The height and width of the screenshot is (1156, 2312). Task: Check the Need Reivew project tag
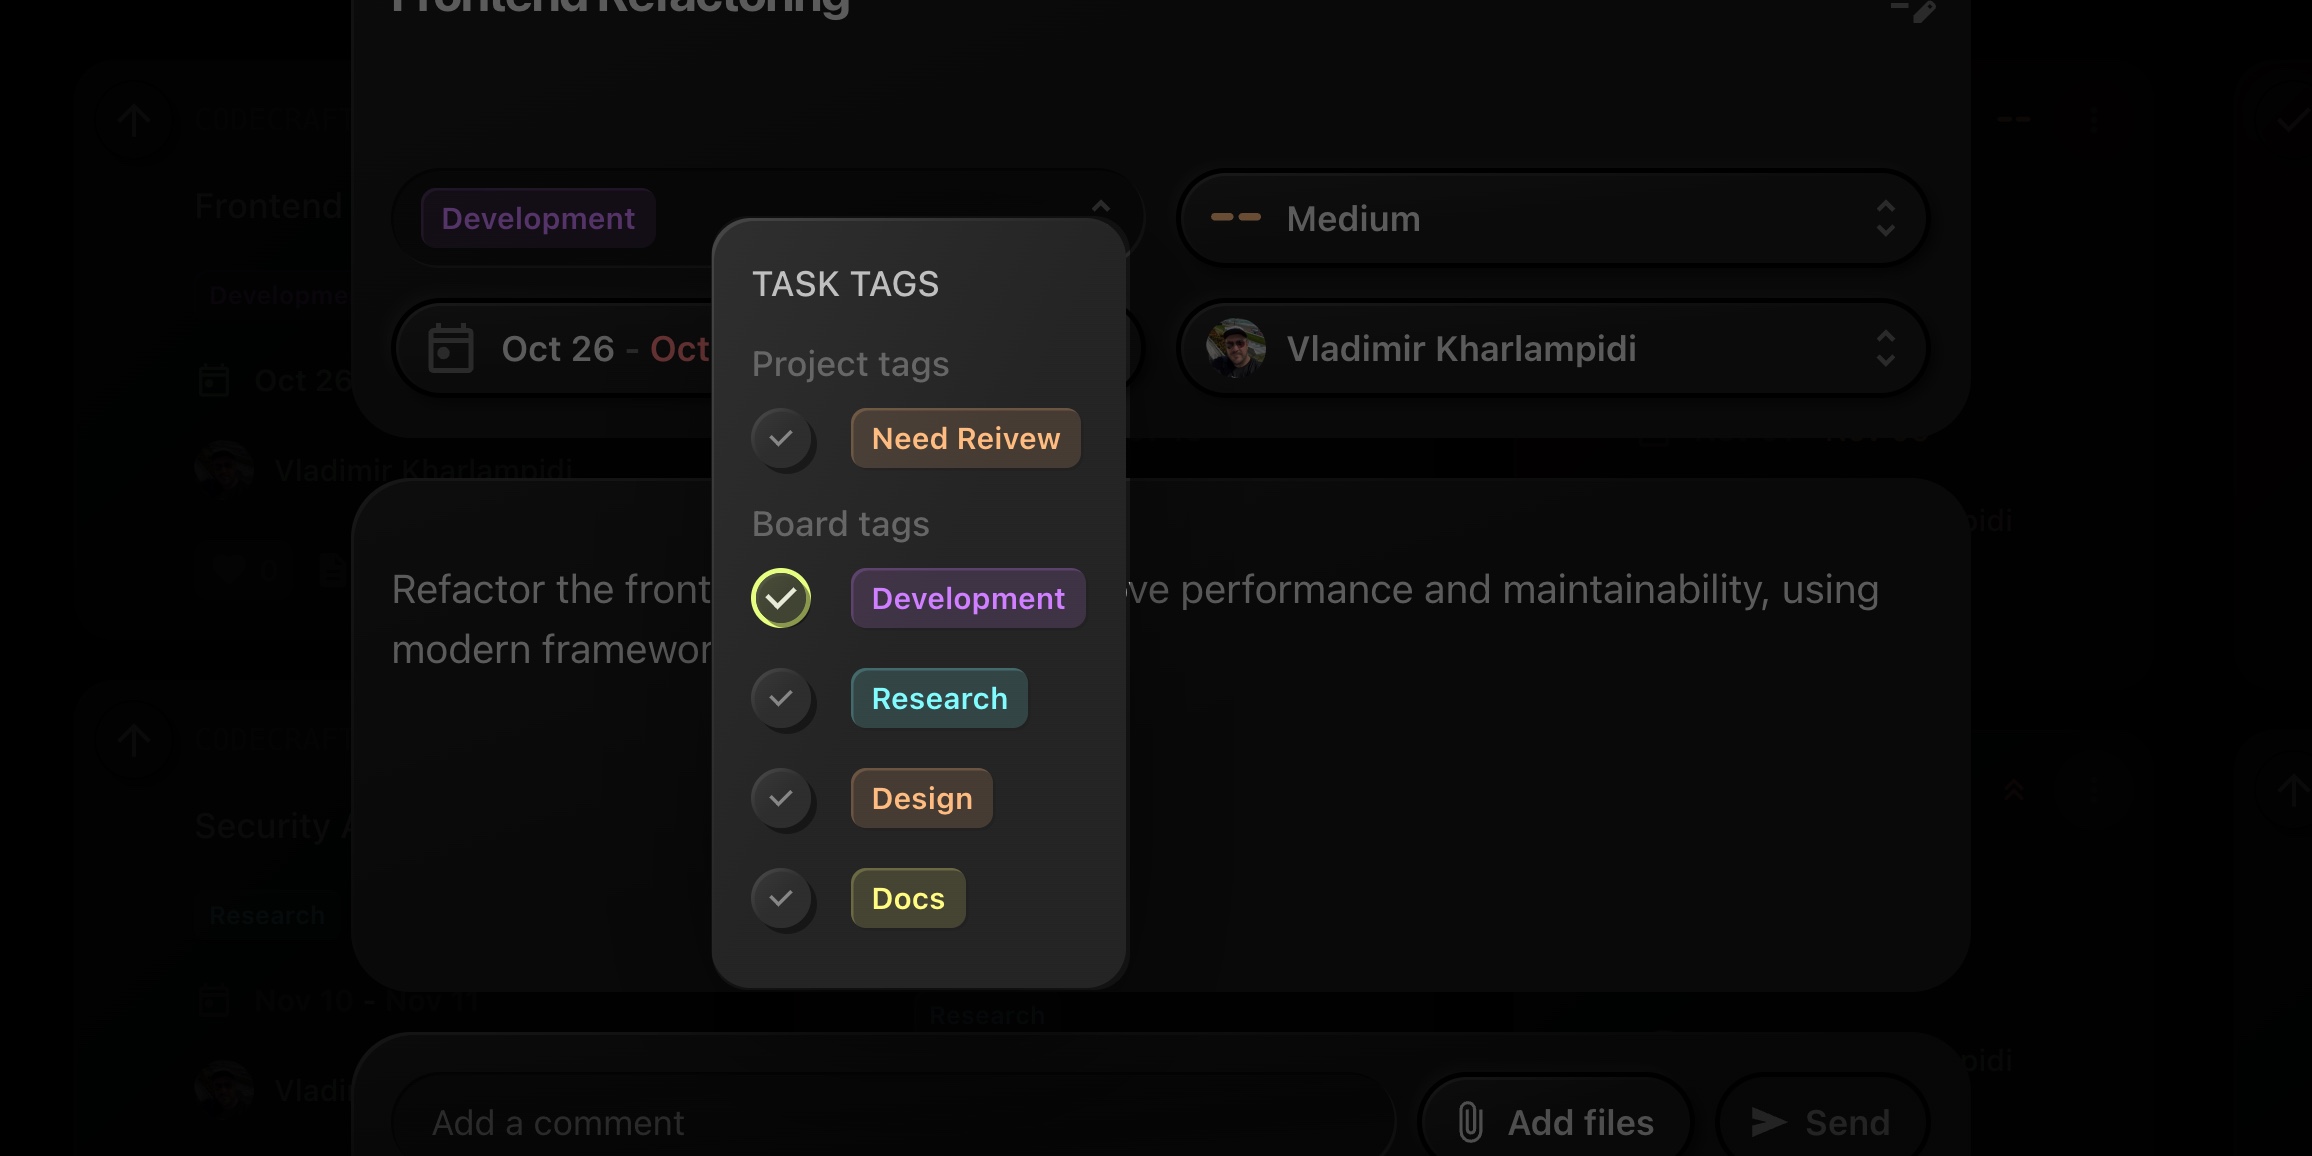(x=783, y=438)
